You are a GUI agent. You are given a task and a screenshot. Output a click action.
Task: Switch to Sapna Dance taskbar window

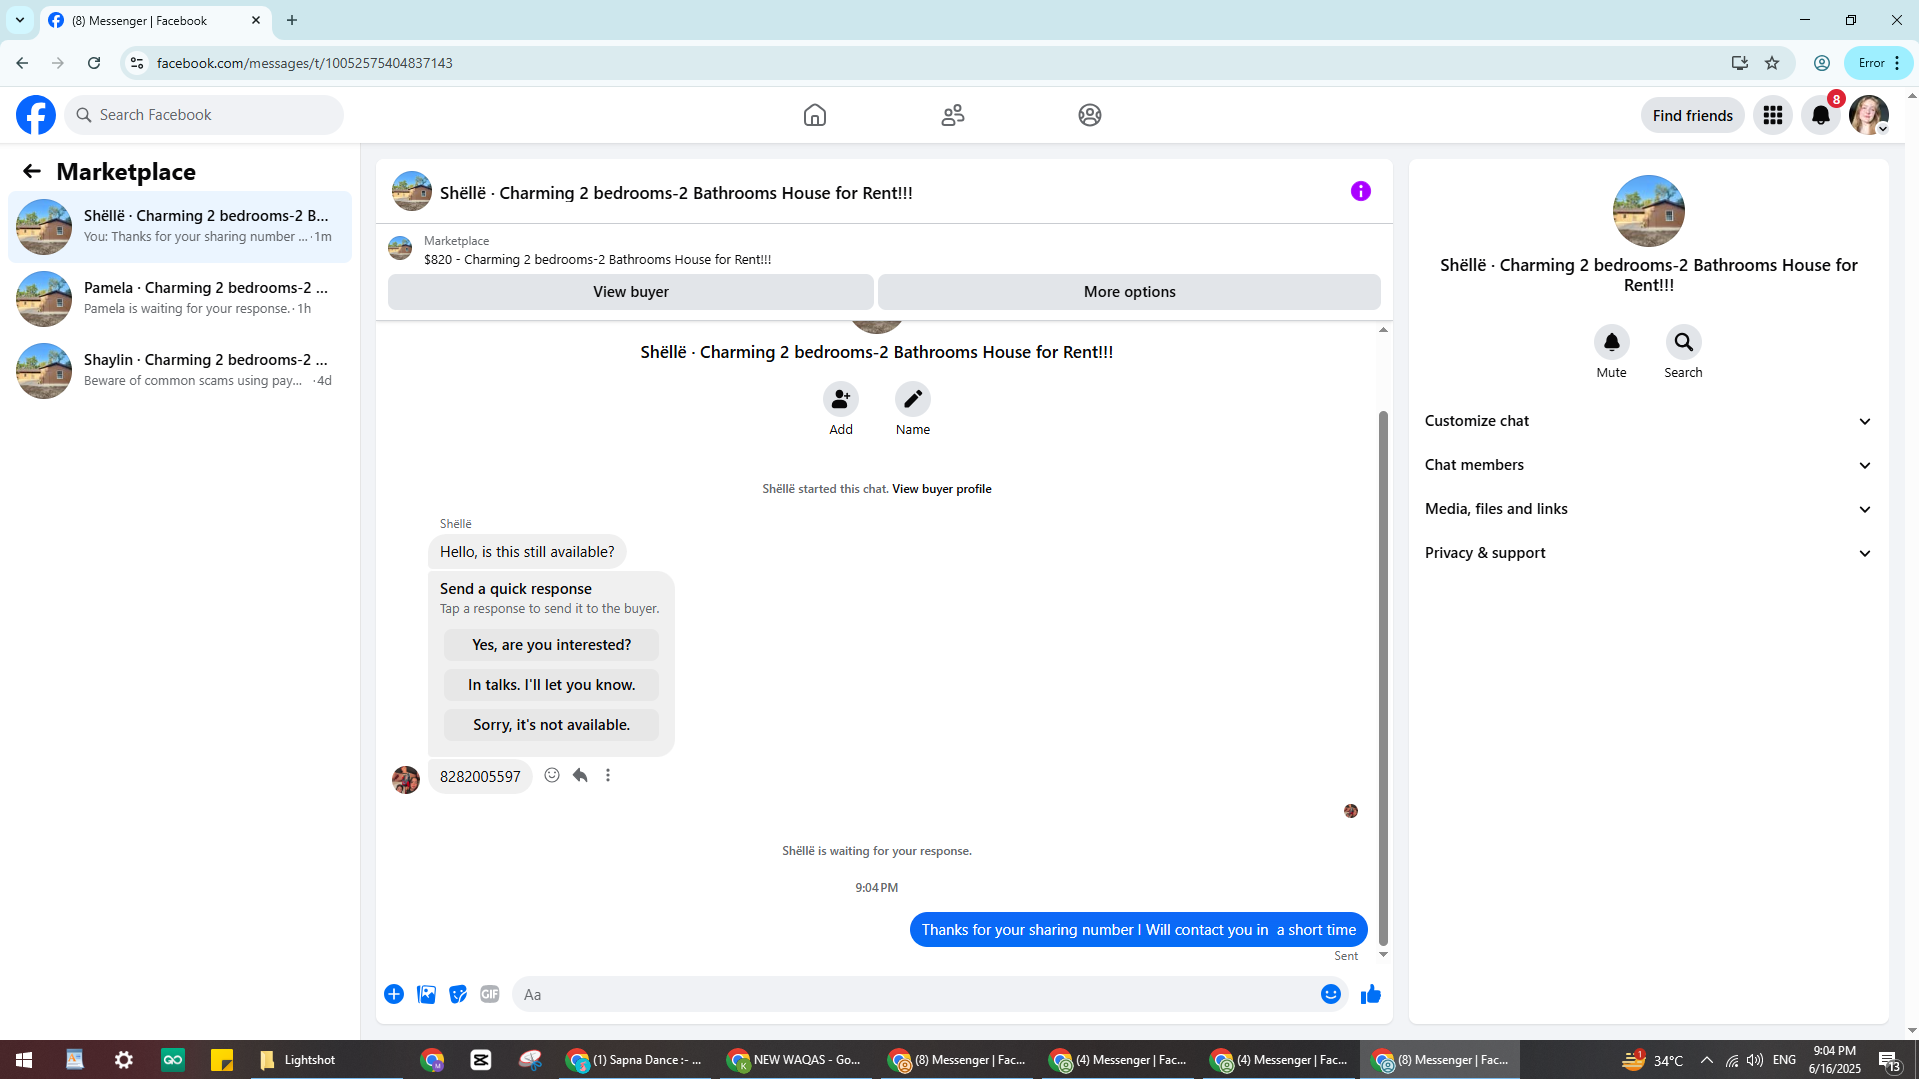[x=634, y=1060]
